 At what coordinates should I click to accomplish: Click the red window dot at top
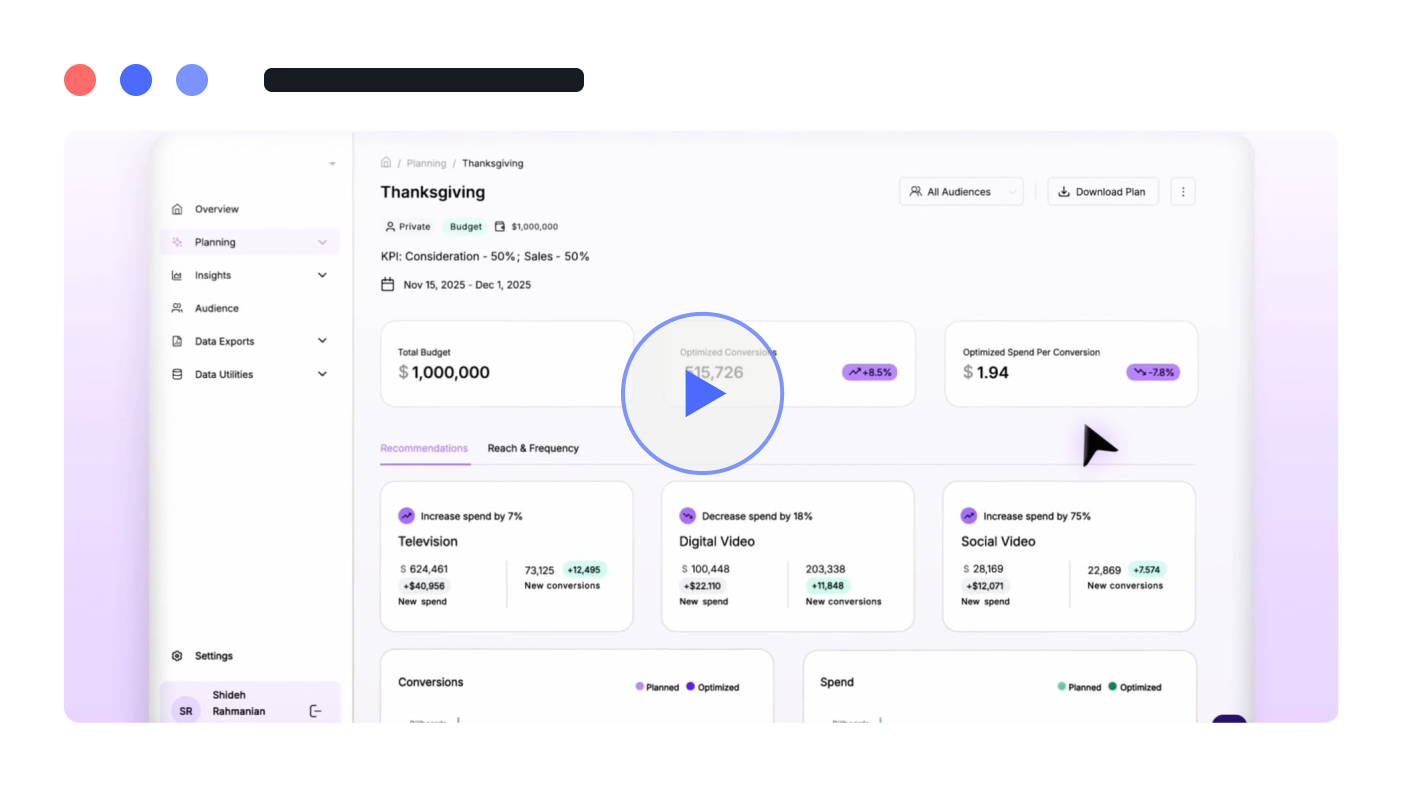tap(80, 80)
